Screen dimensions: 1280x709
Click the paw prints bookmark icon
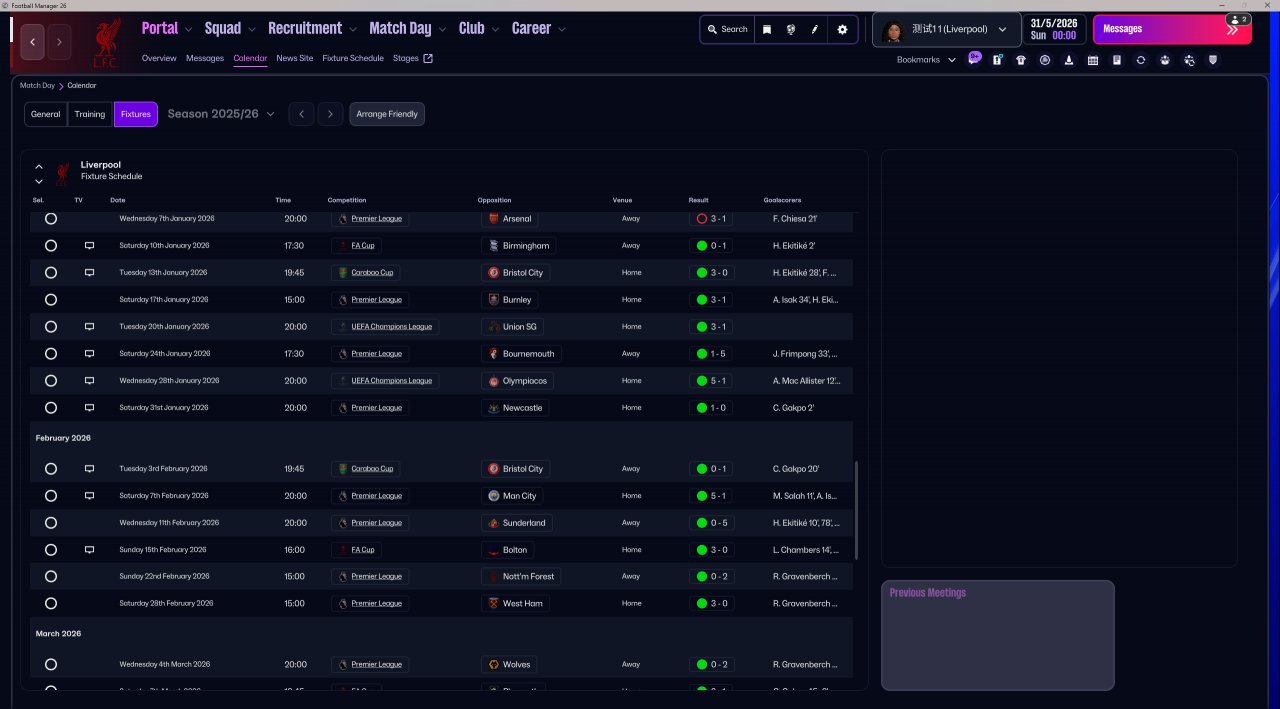(x=1189, y=60)
